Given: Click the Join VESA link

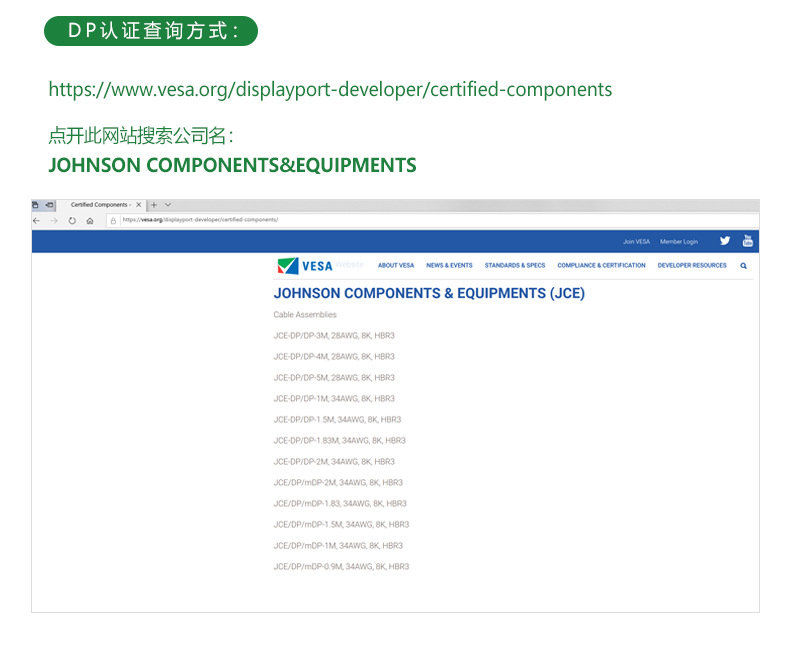Looking at the screenshot, I should (636, 242).
